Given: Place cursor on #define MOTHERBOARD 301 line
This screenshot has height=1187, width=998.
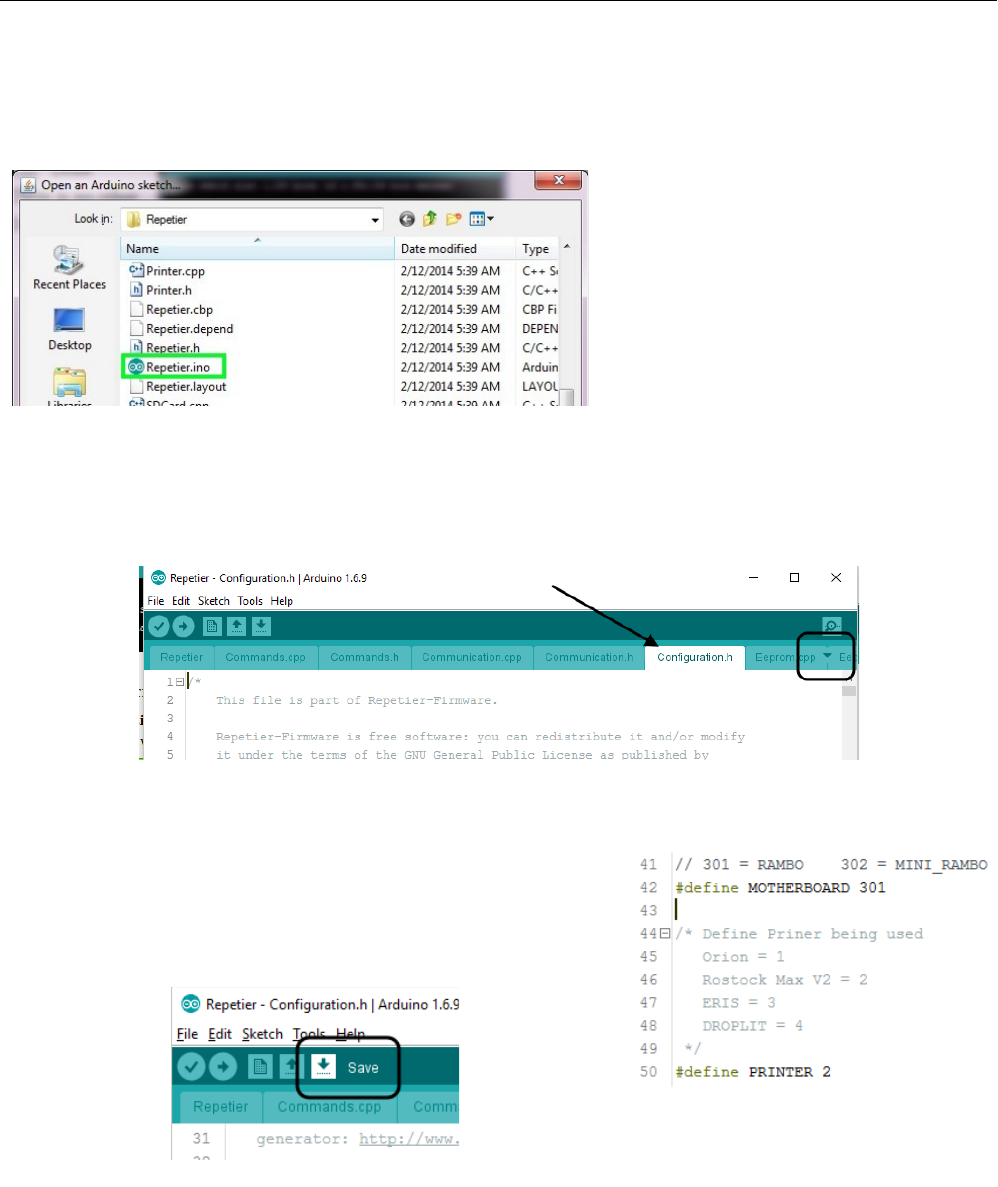Looking at the screenshot, I should pyautogui.click(x=780, y=887).
